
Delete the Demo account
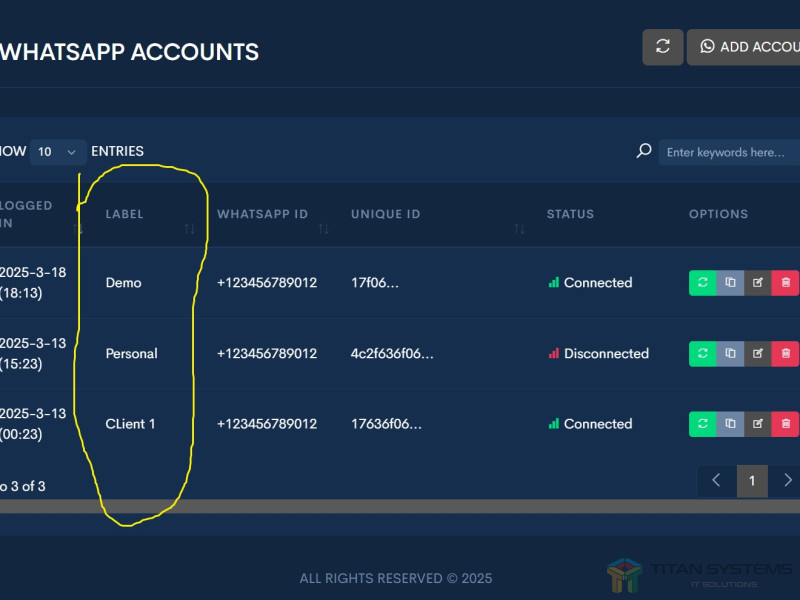tap(786, 283)
